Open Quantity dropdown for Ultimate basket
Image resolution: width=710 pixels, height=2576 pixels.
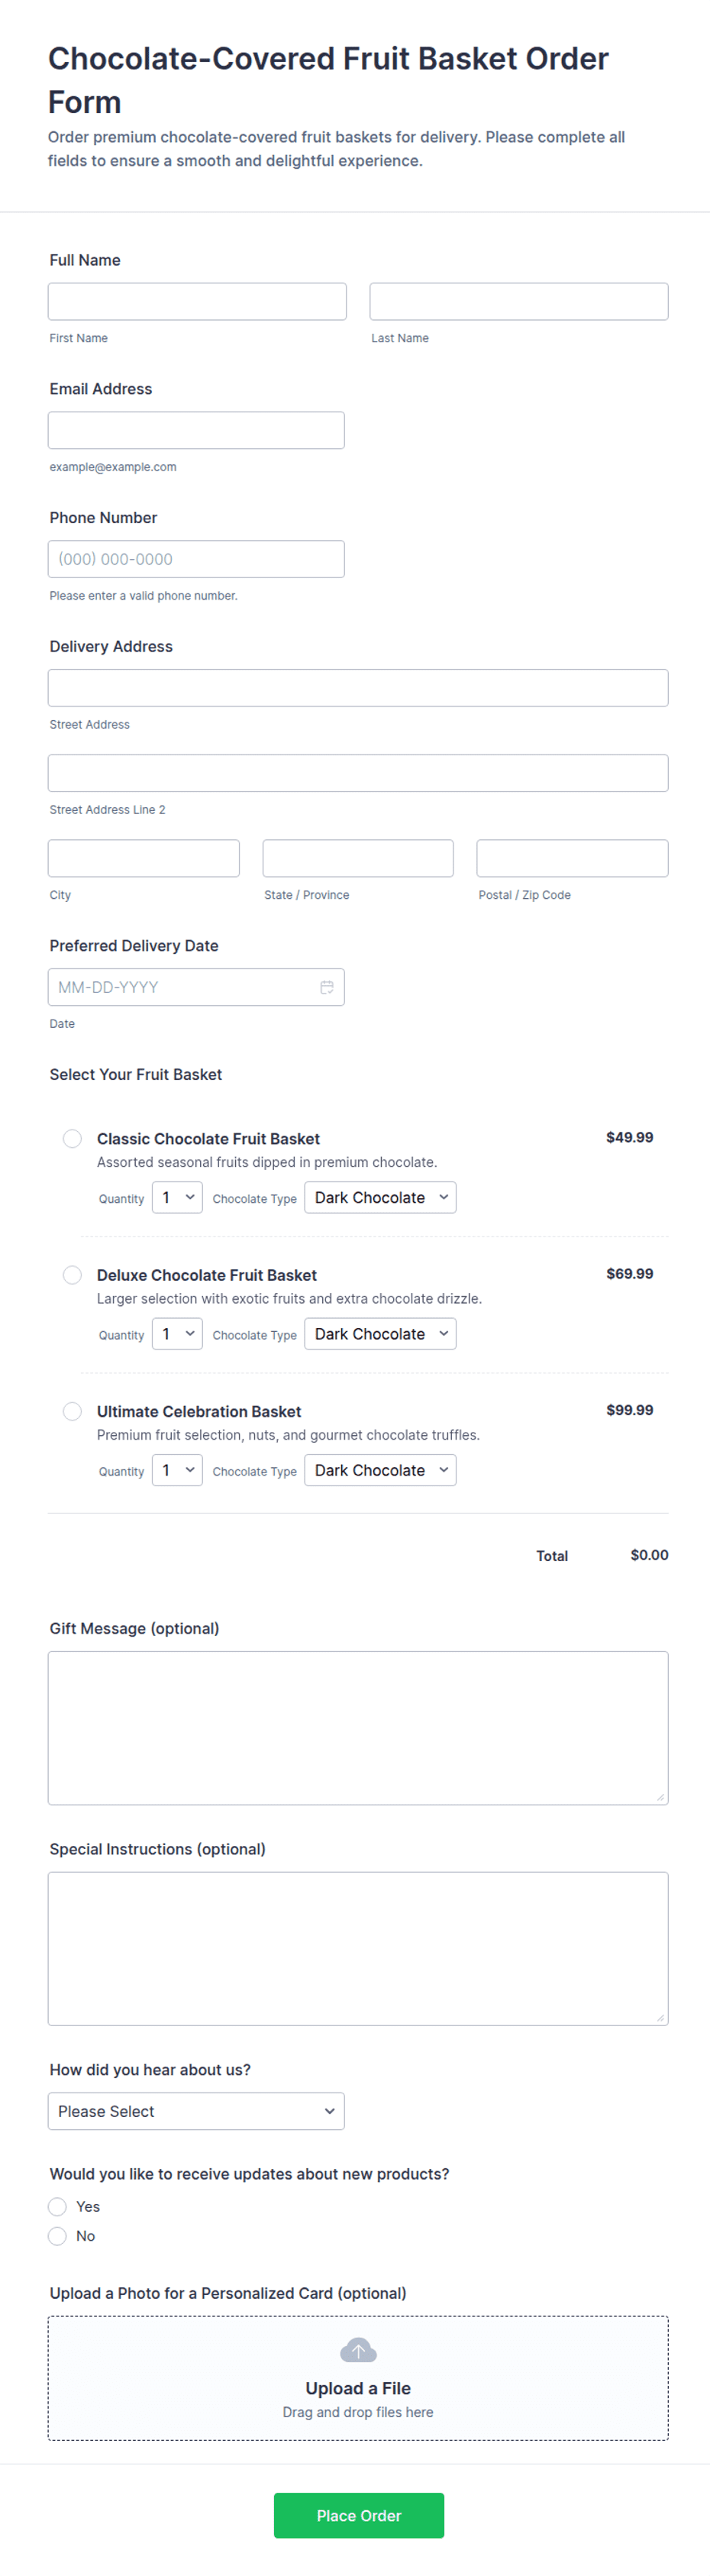coord(177,1470)
